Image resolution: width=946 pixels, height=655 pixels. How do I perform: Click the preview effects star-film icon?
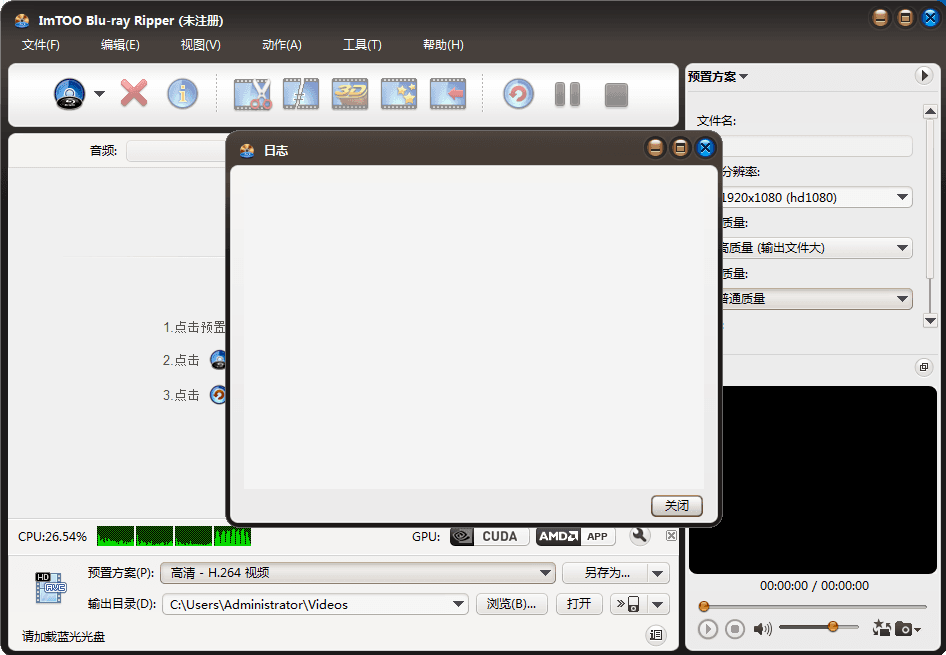pos(881,628)
